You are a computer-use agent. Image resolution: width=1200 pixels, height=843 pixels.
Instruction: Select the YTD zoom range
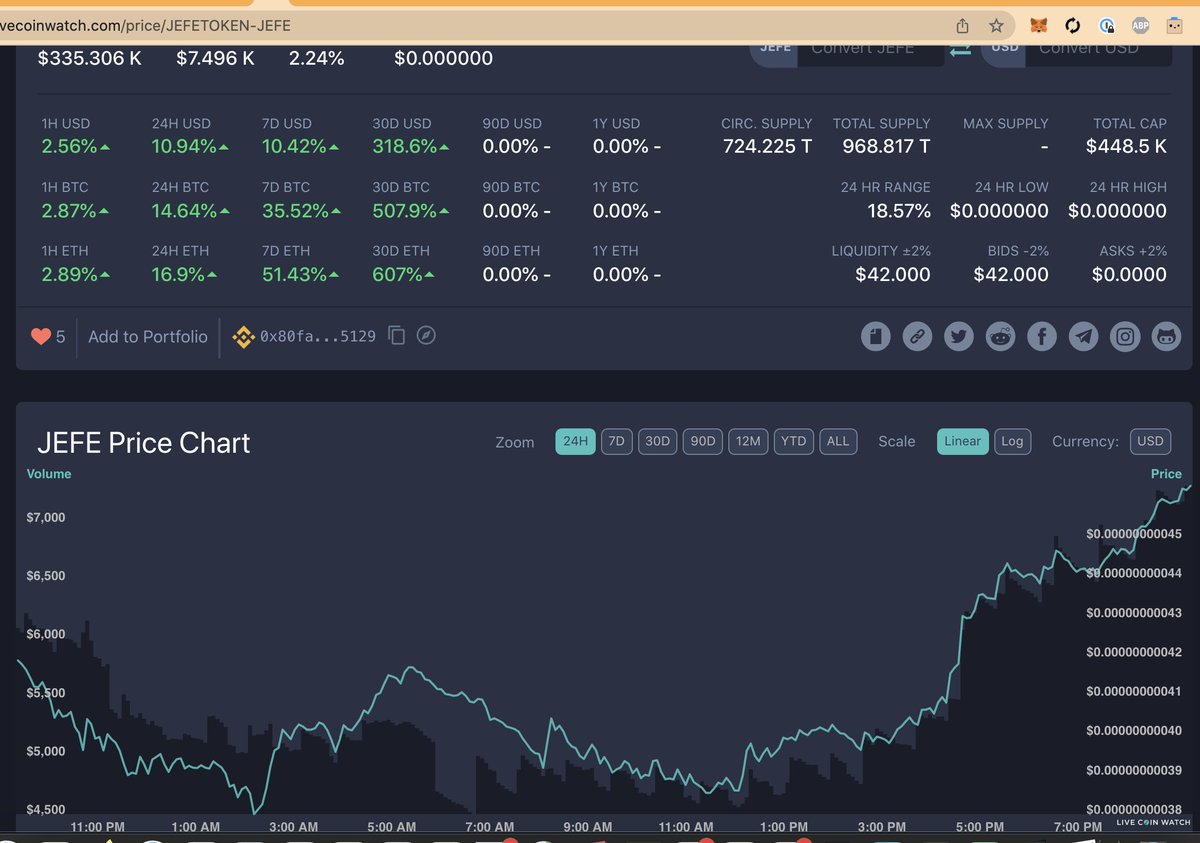tap(794, 441)
